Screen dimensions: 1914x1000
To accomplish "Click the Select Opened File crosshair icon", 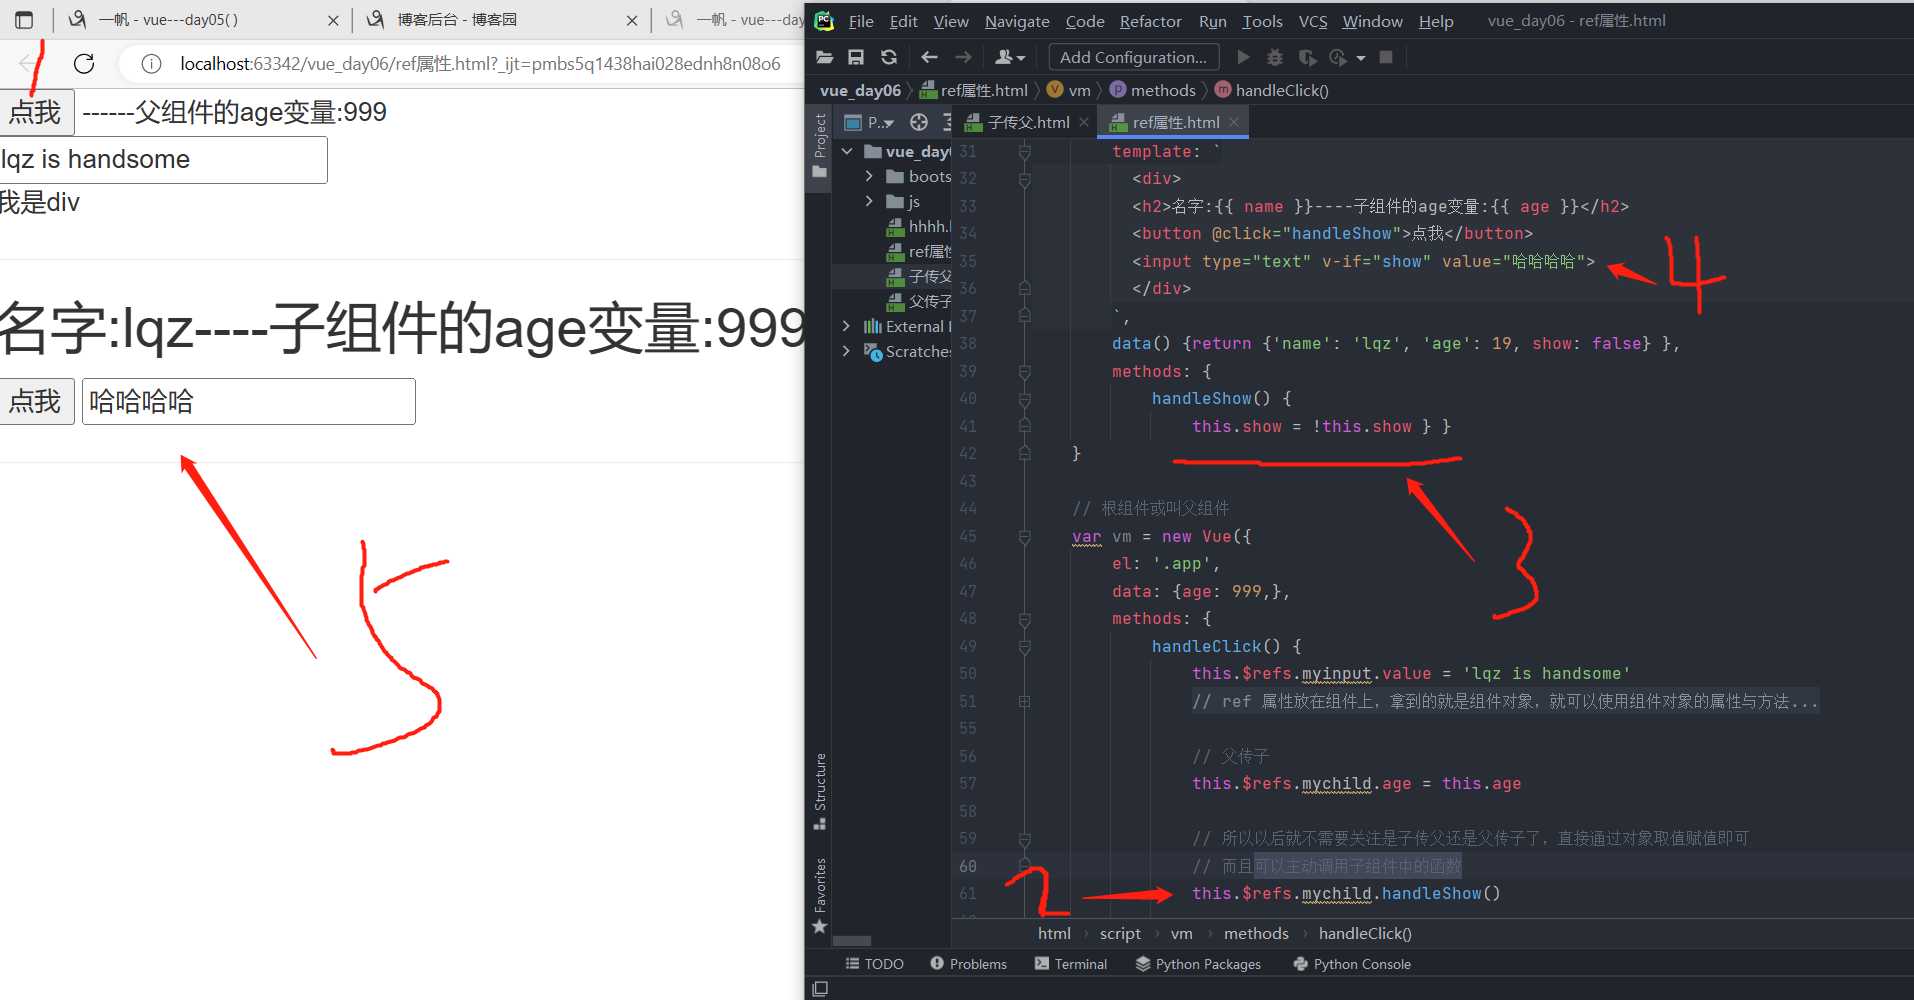I will pyautogui.click(x=919, y=122).
